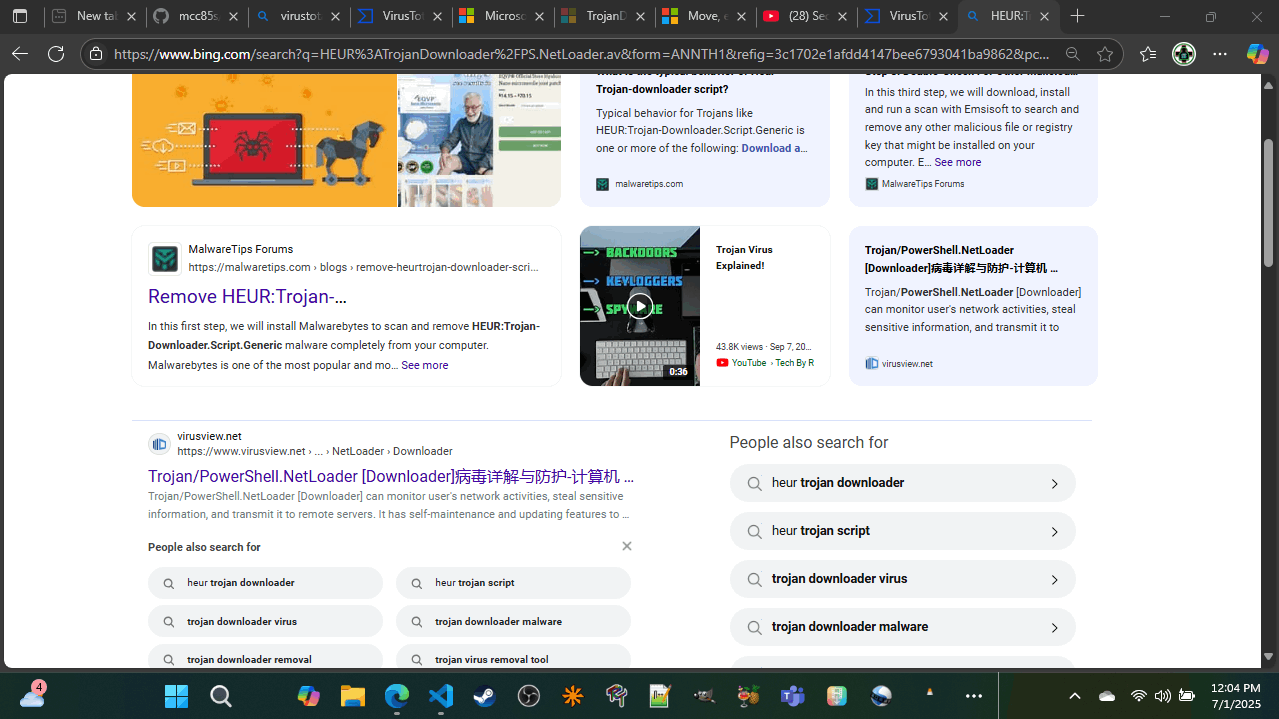Click the zoom magnifier icon in address bar
The height and width of the screenshot is (719, 1279).
[x=1071, y=54]
